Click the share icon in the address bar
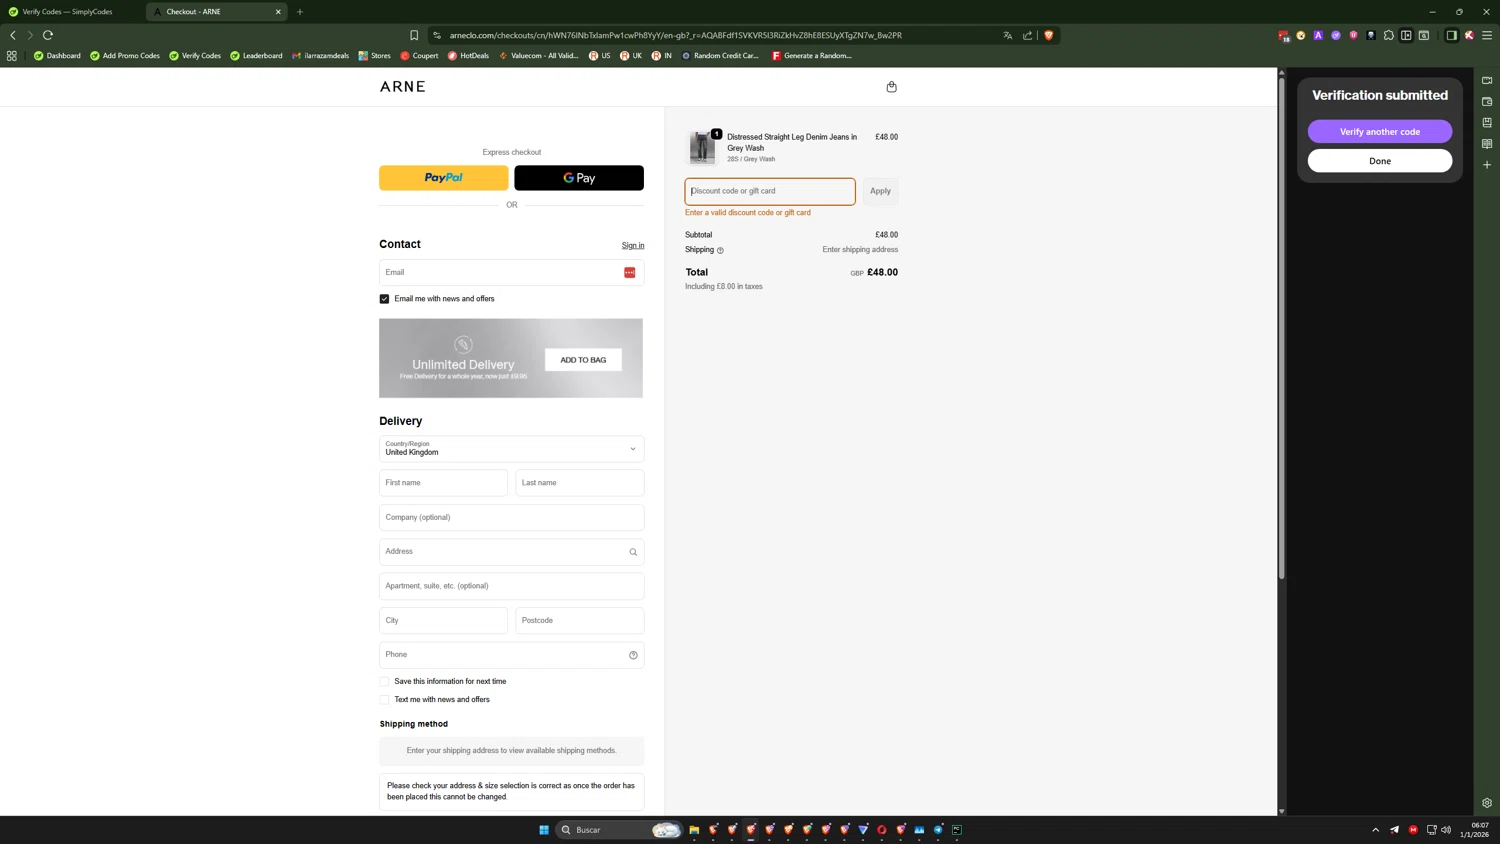 [1027, 35]
